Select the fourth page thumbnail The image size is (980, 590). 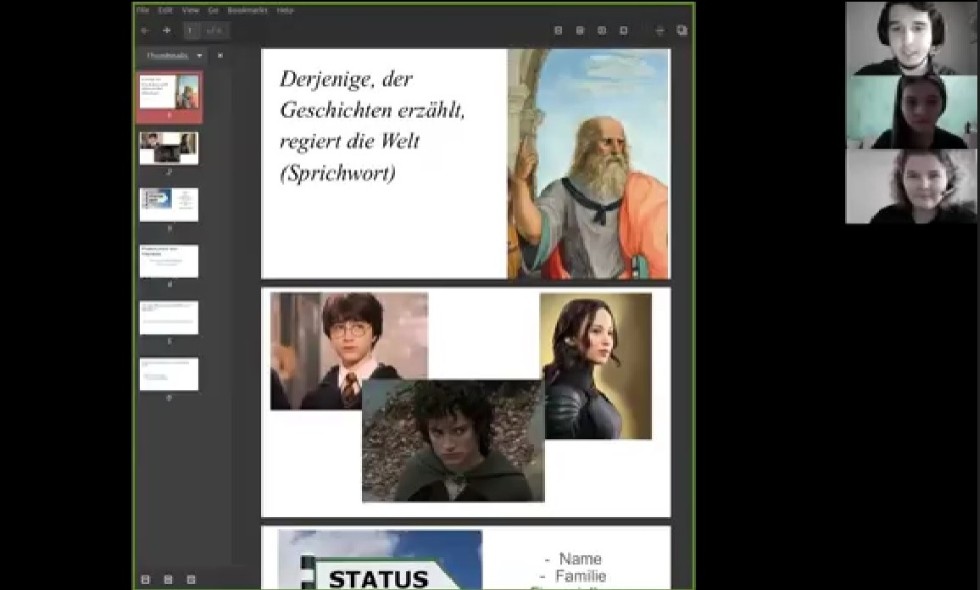[x=168, y=261]
